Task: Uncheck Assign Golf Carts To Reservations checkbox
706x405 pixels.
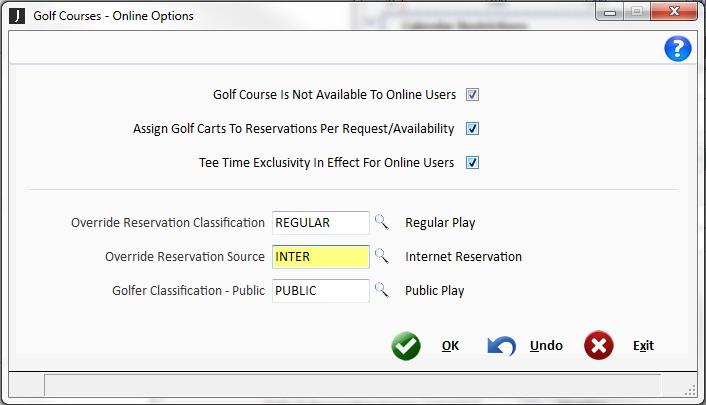Action: click(x=473, y=129)
